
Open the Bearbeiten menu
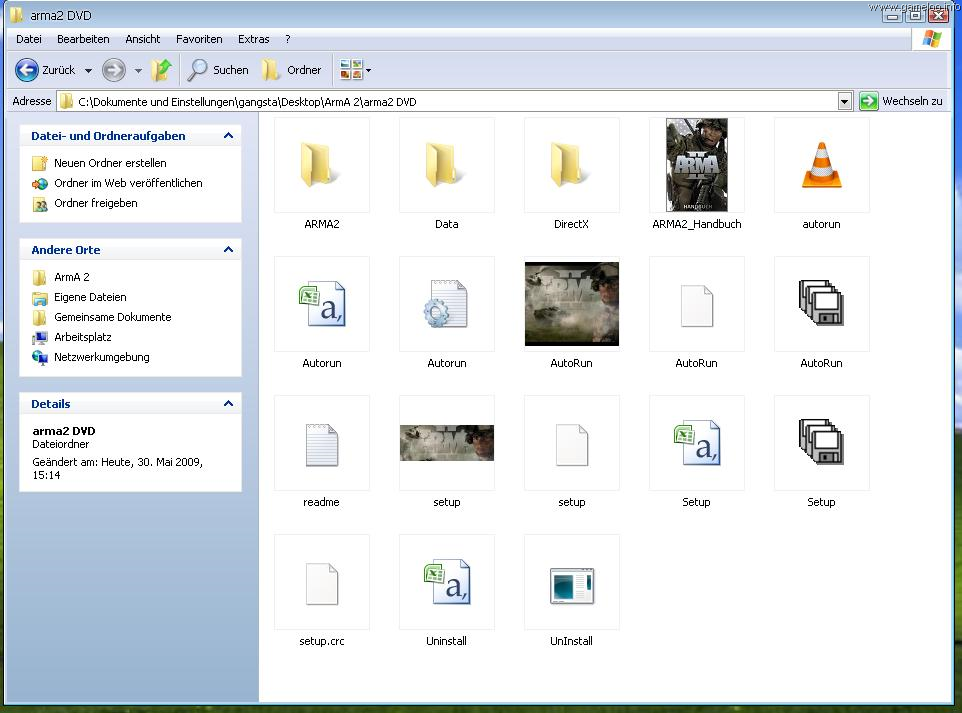pyautogui.click(x=83, y=39)
